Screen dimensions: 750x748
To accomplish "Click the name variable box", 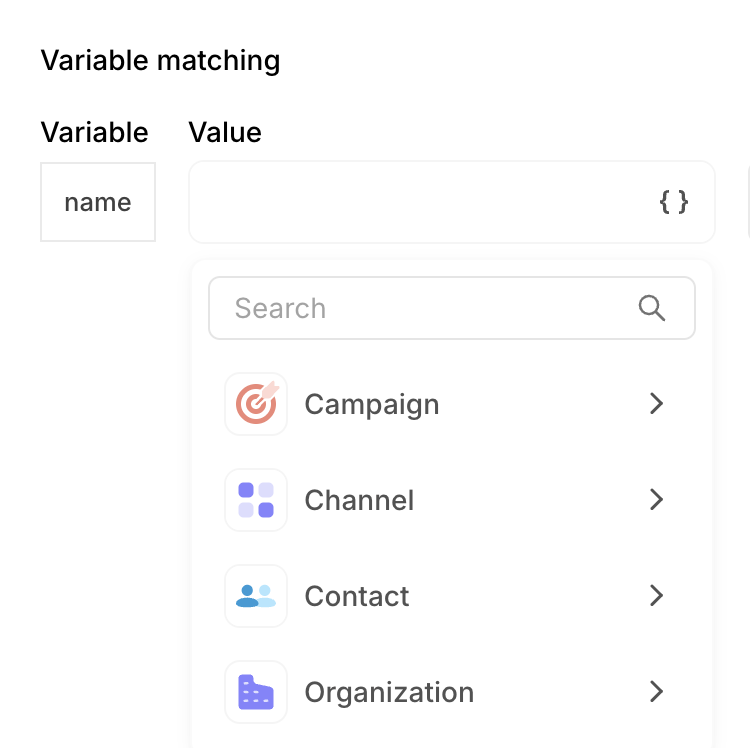I will 98,202.
